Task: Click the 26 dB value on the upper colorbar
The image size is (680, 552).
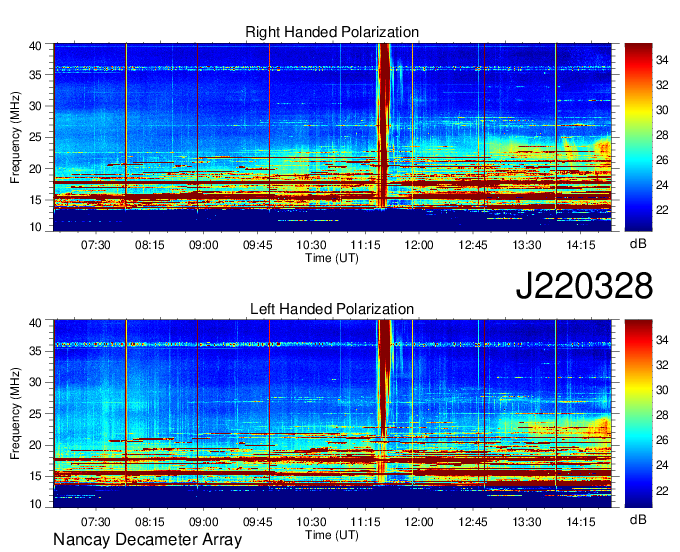Action: 662,160
